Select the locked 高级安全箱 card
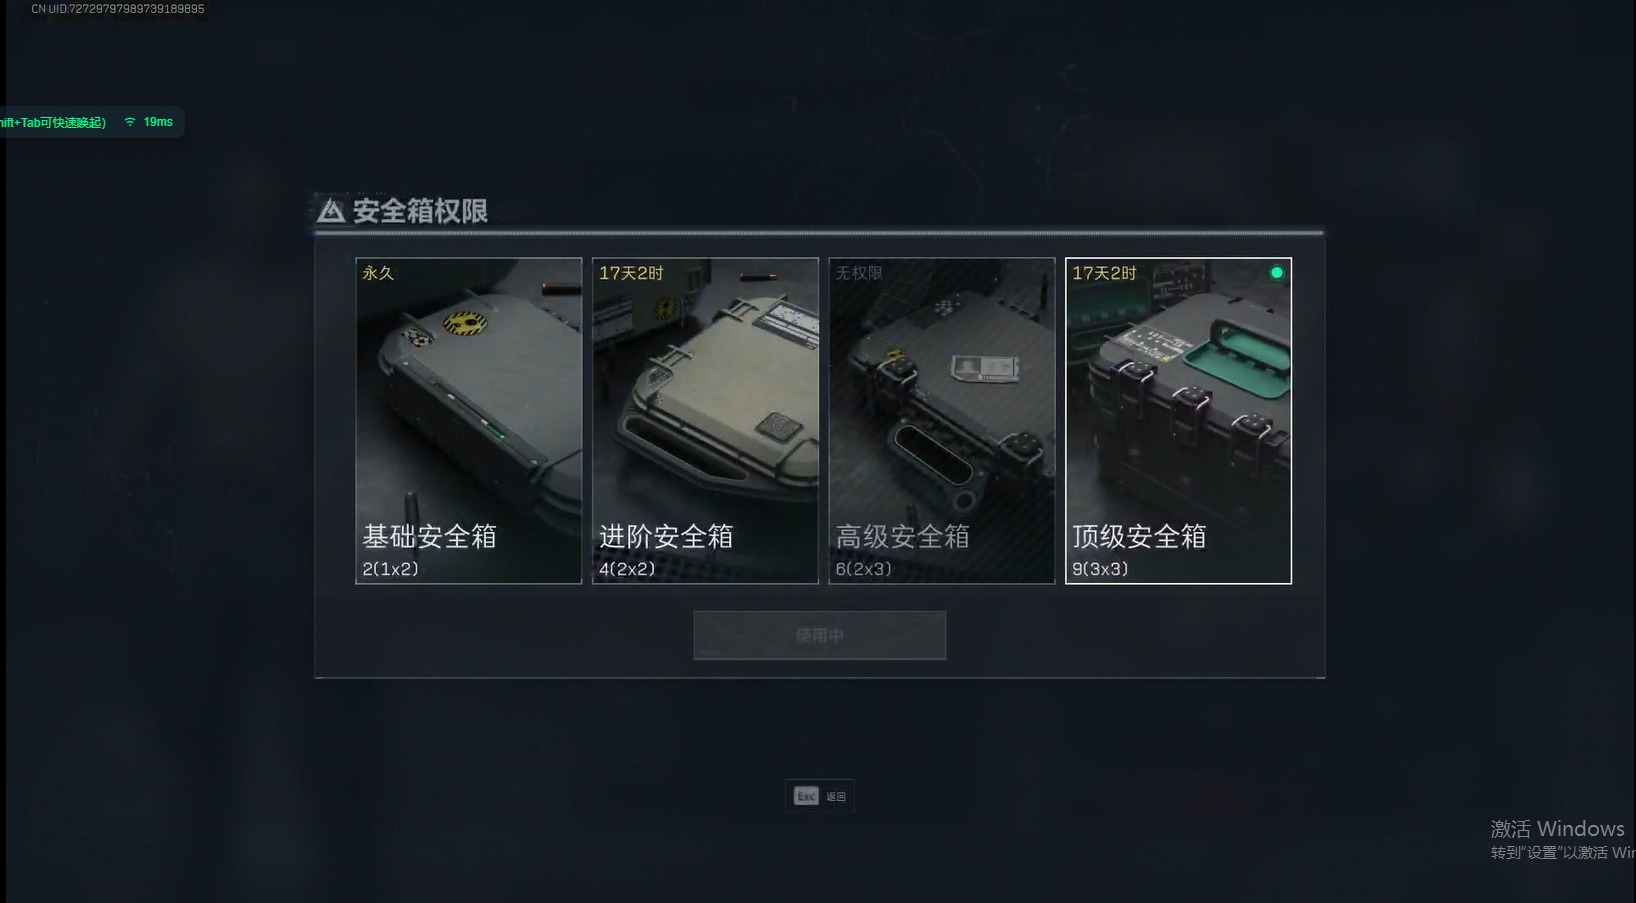Viewport: 1636px width, 903px height. point(942,421)
